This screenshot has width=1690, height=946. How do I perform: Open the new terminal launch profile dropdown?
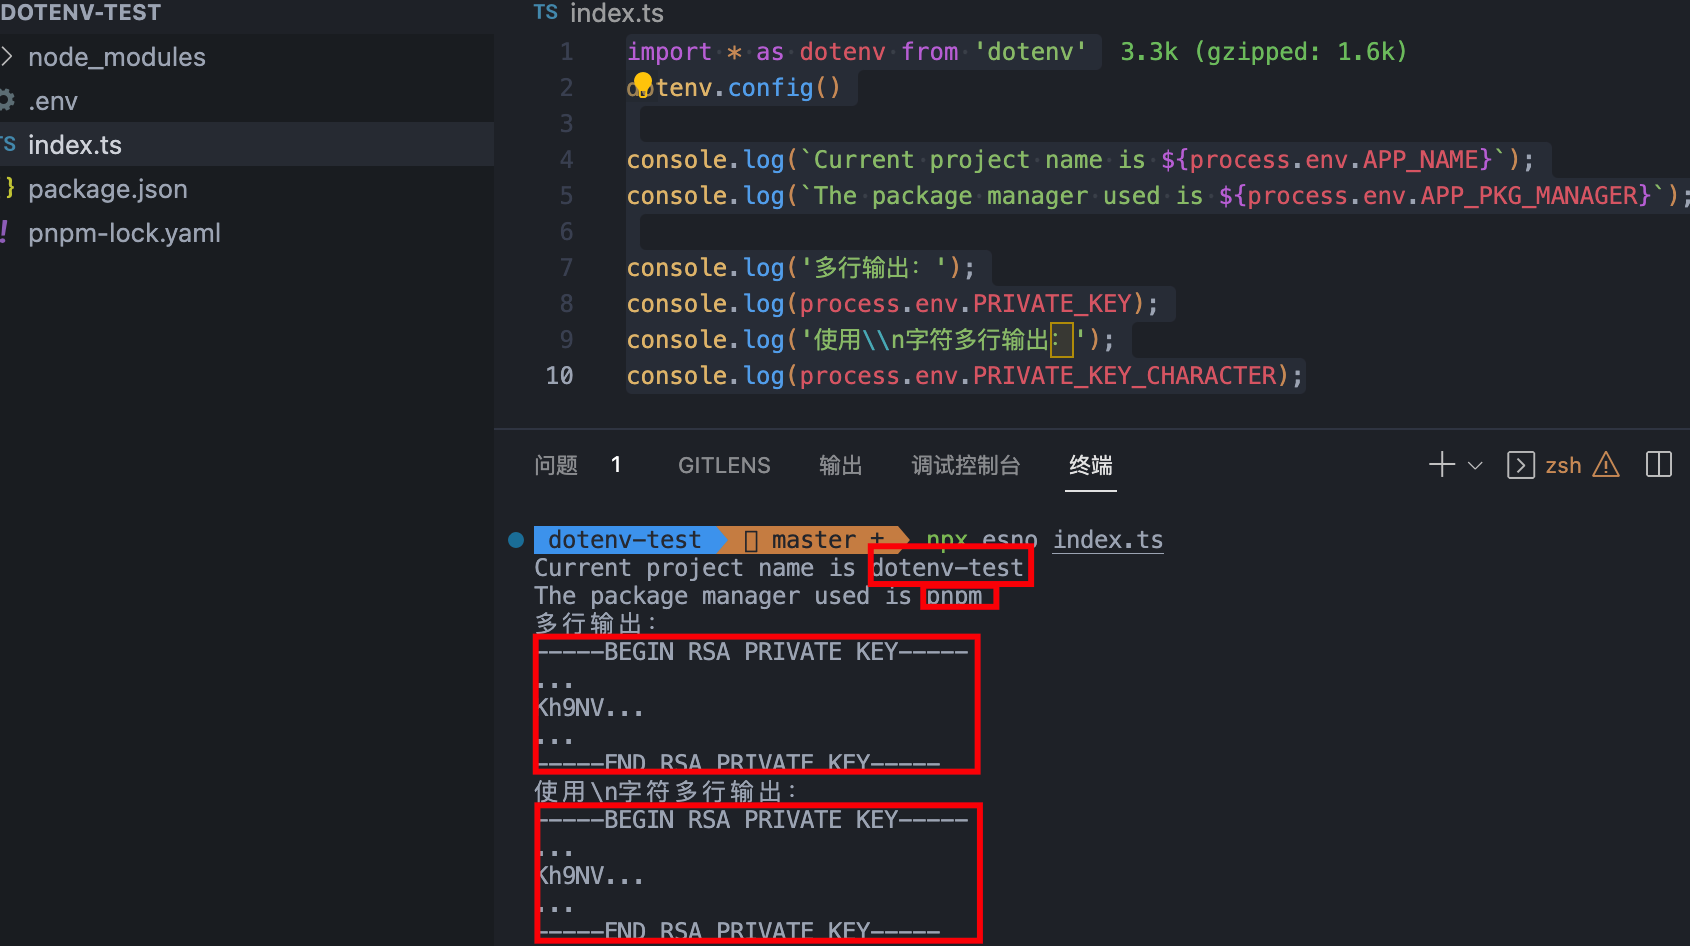1475,465
